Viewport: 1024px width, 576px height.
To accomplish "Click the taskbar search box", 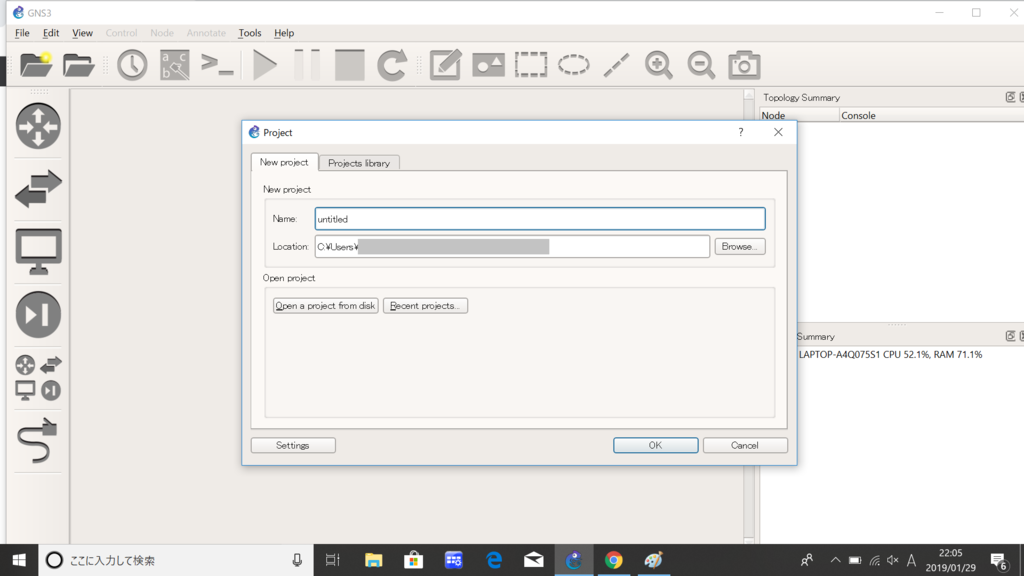I will 176,560.
